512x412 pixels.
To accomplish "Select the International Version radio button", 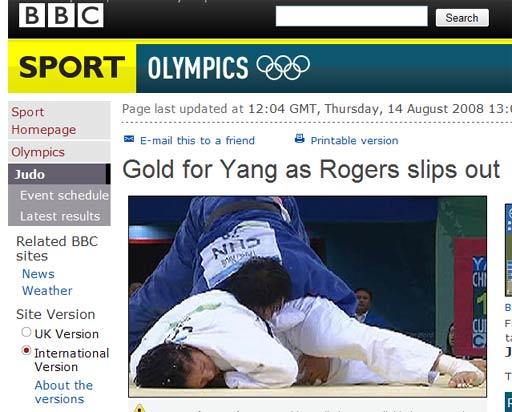I will pyautogui.click(x=26, y=351).
